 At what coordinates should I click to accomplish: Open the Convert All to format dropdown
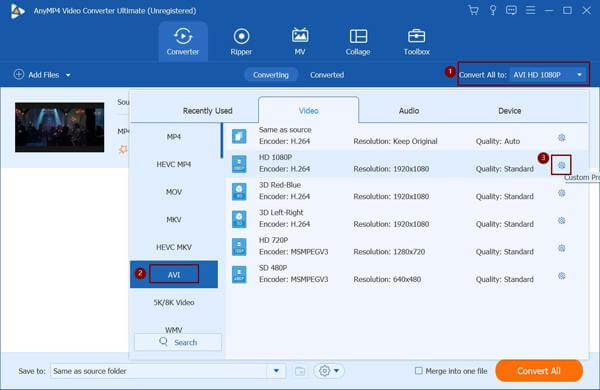click(x=548, y=75)
